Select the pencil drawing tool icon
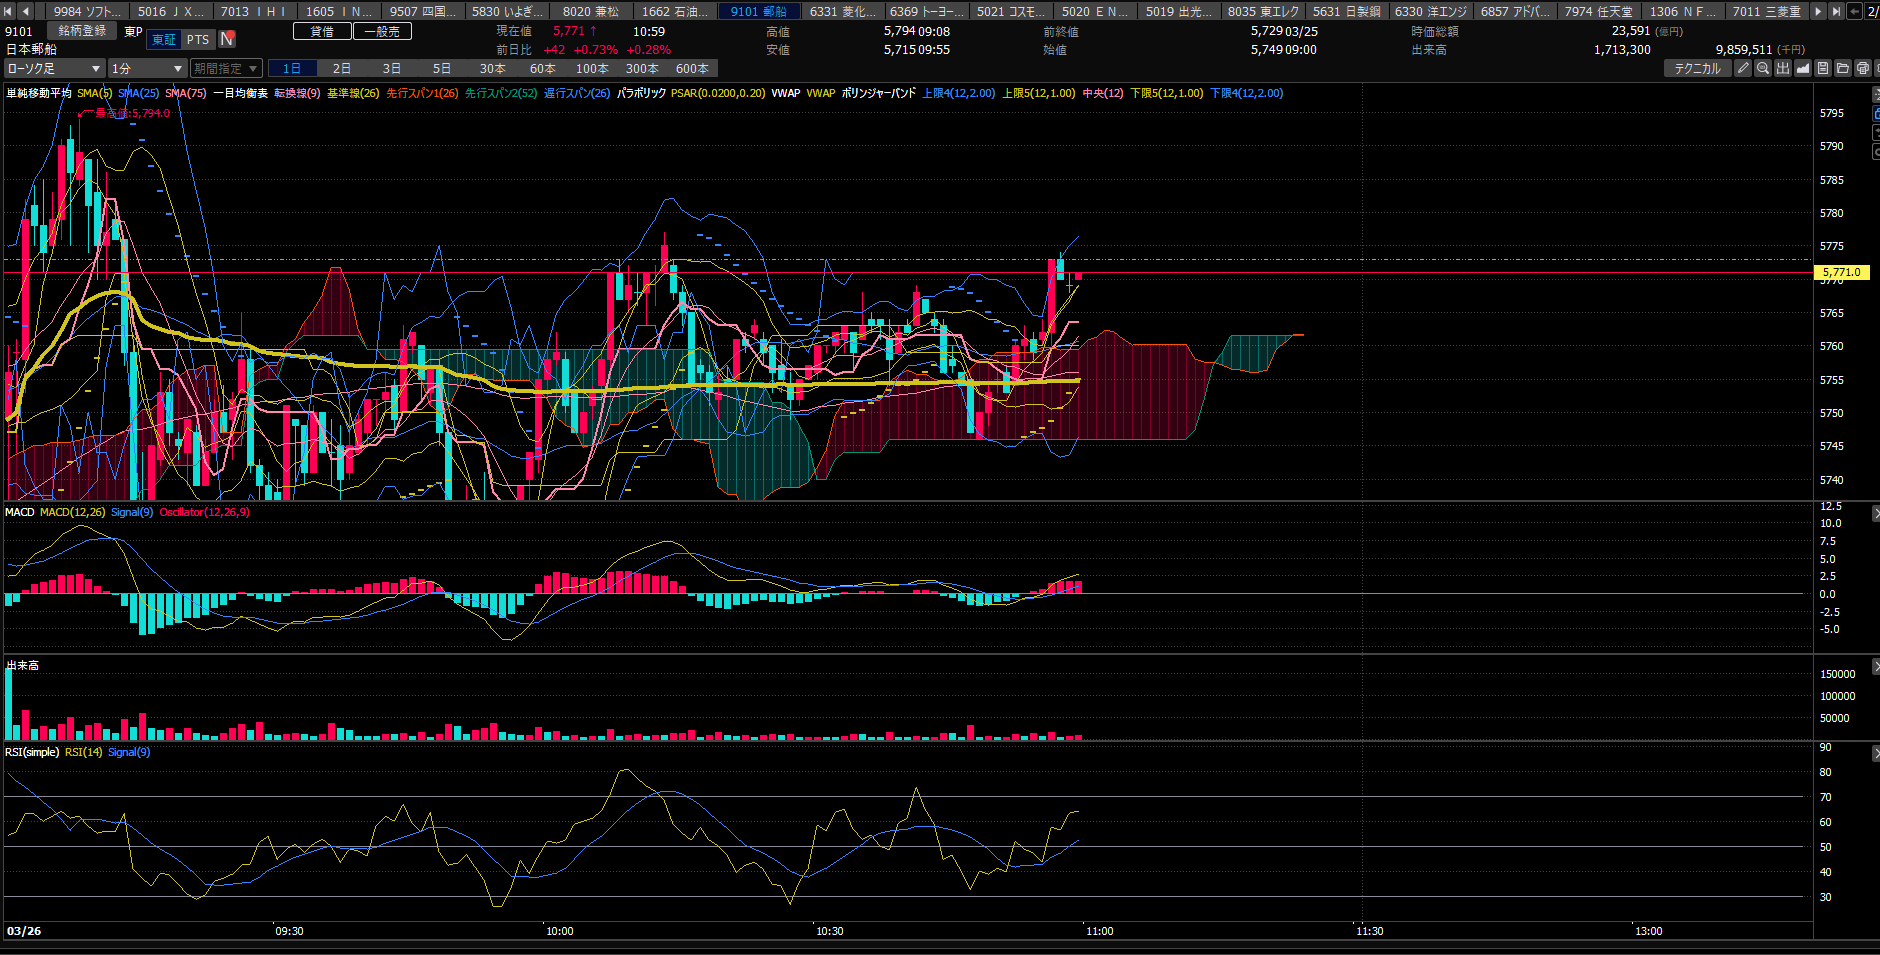The width and height of the screenshot is (1880, 955). pyautogui.click(x=1743, y=68)
